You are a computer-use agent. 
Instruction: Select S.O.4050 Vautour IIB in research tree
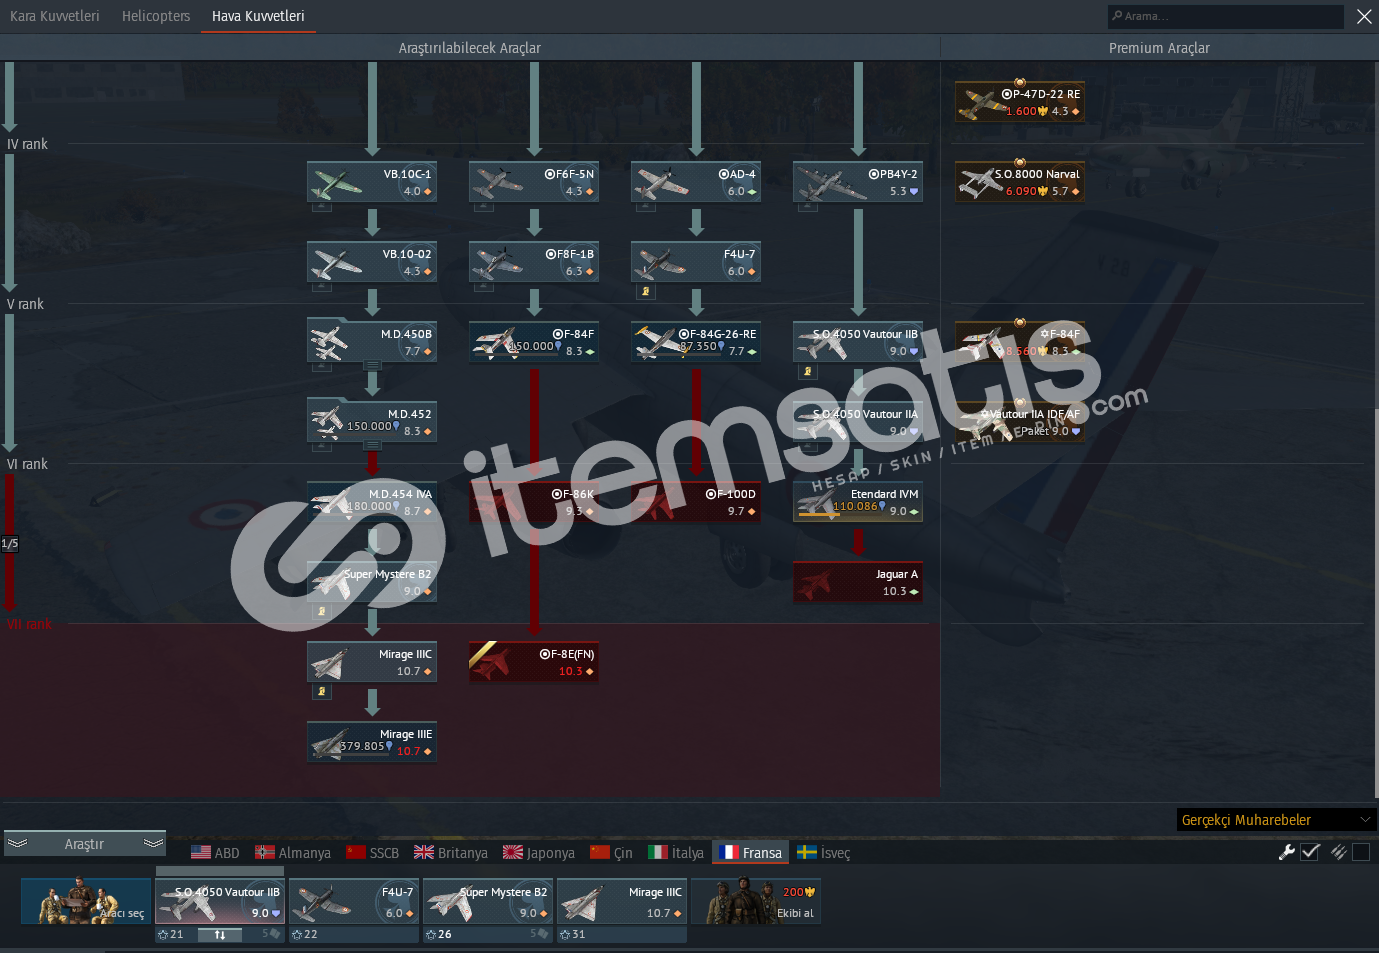pos(858,342)
